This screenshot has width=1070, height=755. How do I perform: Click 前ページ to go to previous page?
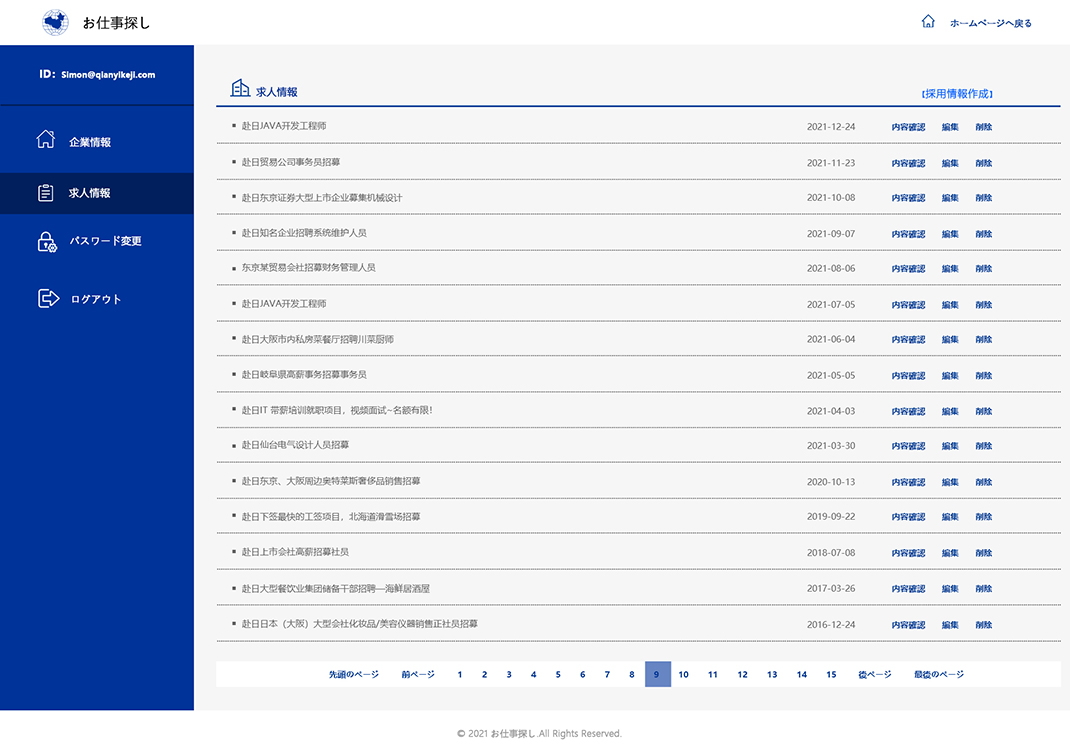[x=418, y=675]
